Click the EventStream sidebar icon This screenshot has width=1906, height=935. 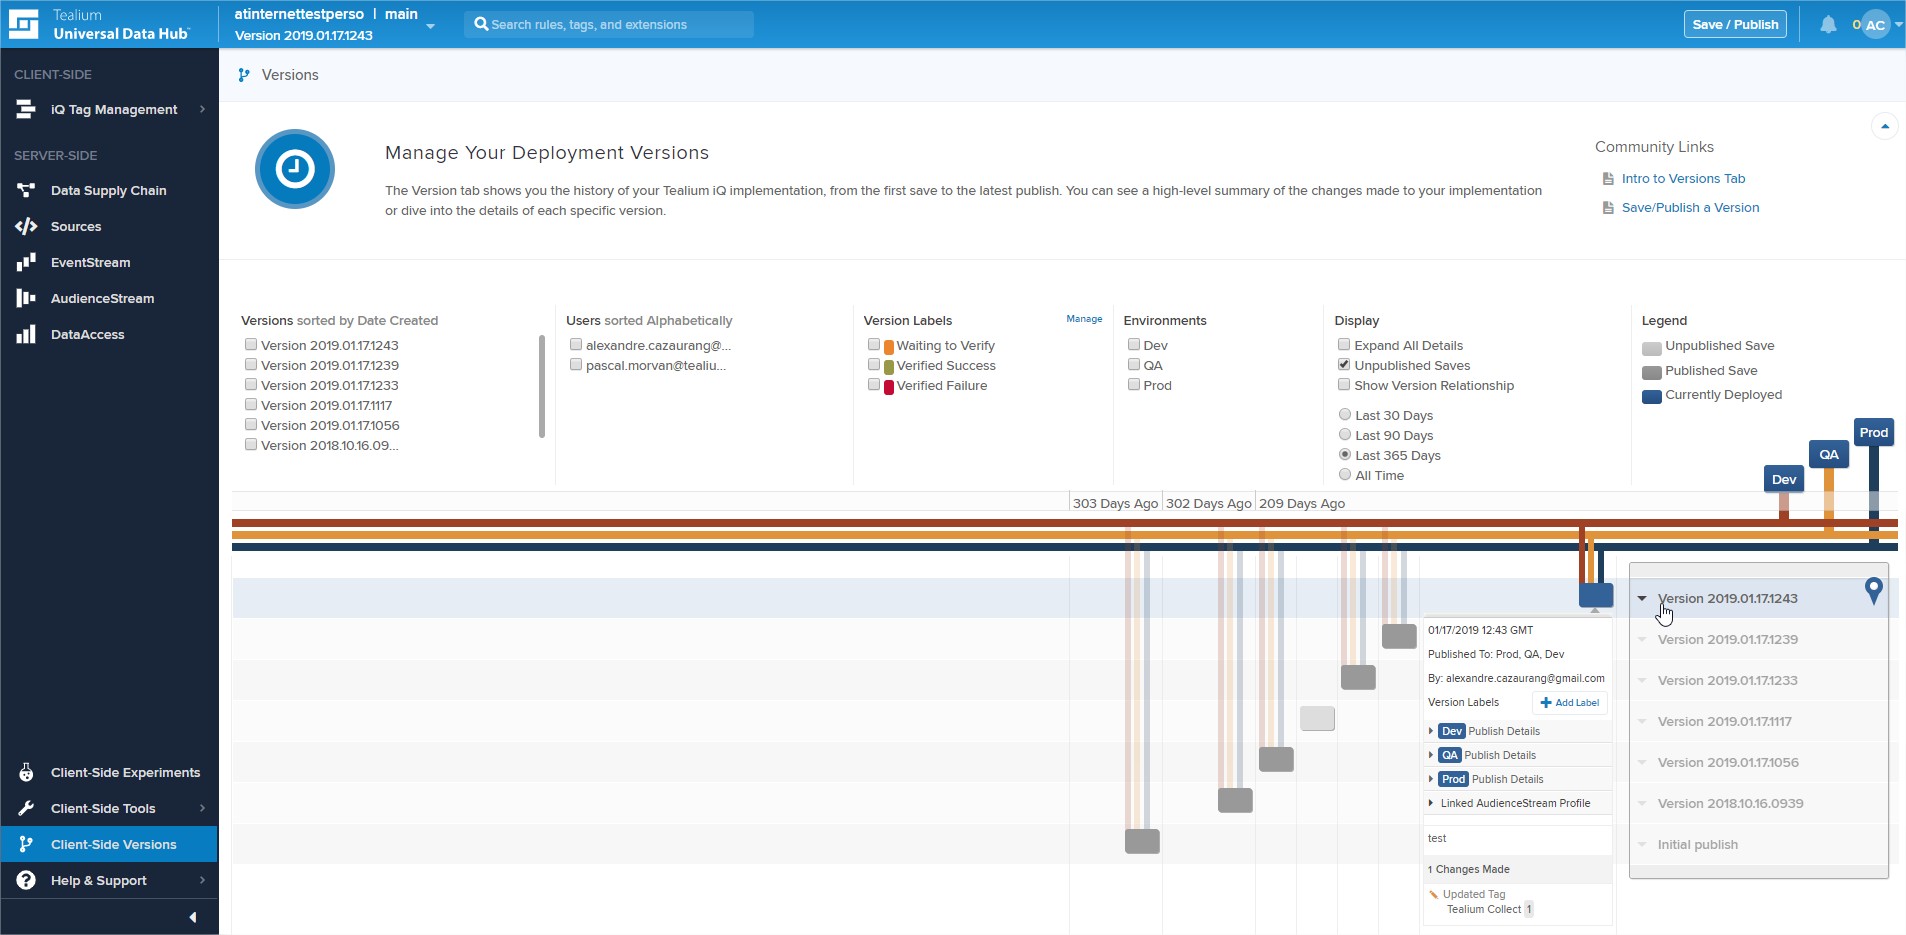(x=26, y=263)
